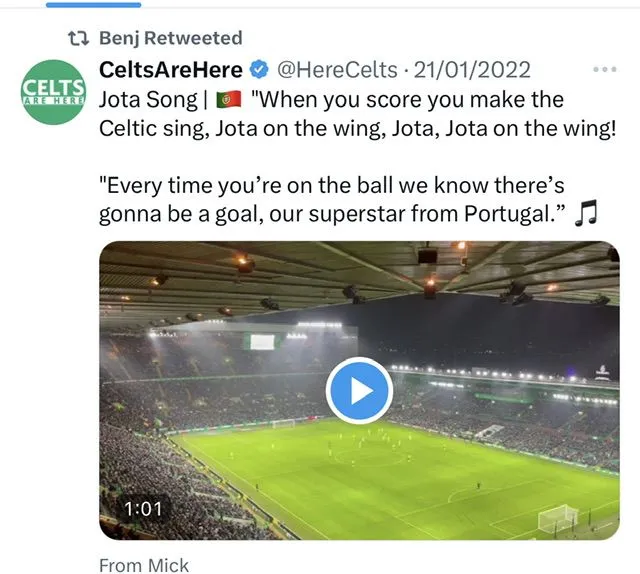
Task: Play the Jota Song video
Action: (358, 390)
